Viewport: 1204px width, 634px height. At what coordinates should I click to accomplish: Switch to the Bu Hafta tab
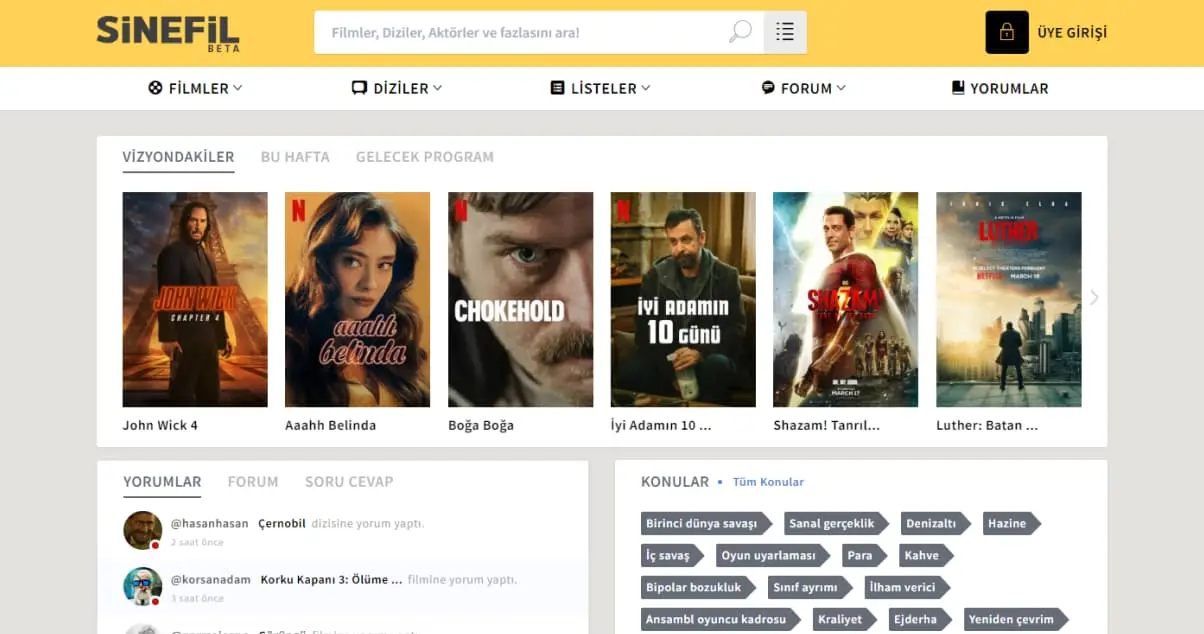[x=295, y=157]
